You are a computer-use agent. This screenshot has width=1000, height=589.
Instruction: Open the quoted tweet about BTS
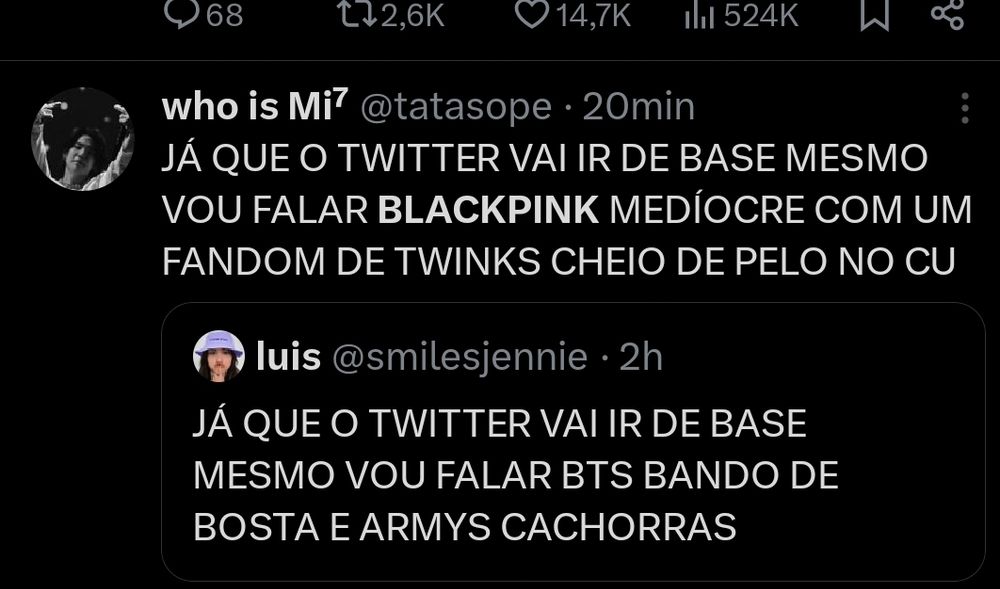573,441
